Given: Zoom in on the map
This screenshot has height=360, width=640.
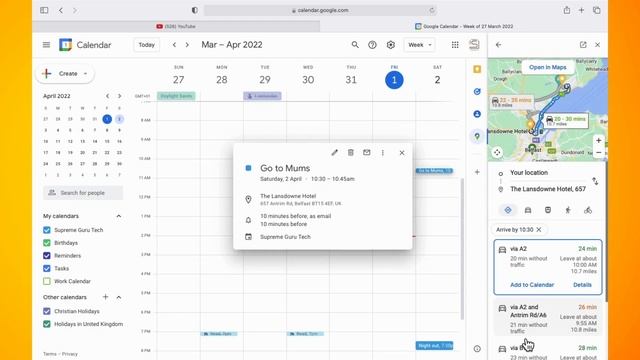Looking at the screenshot, I should click(x=598, y=140).
